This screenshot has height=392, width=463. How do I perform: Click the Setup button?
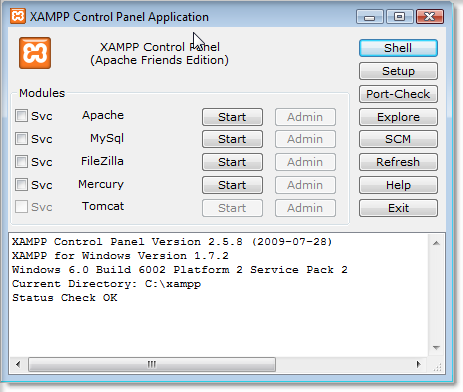[398, 71]
